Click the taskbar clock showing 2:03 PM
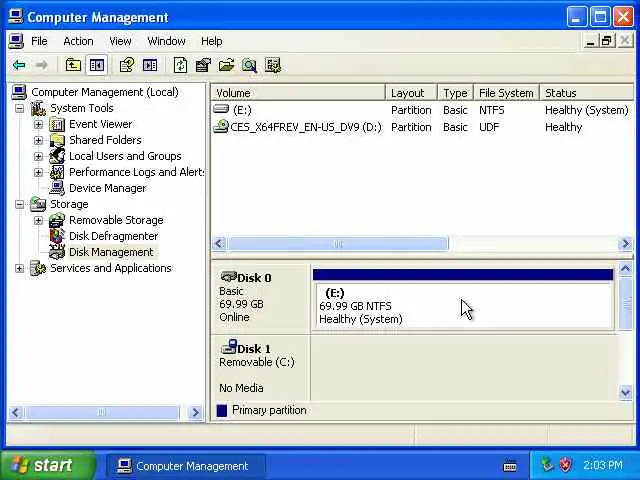This screenshot has height=480, width=640. (602, 465)
